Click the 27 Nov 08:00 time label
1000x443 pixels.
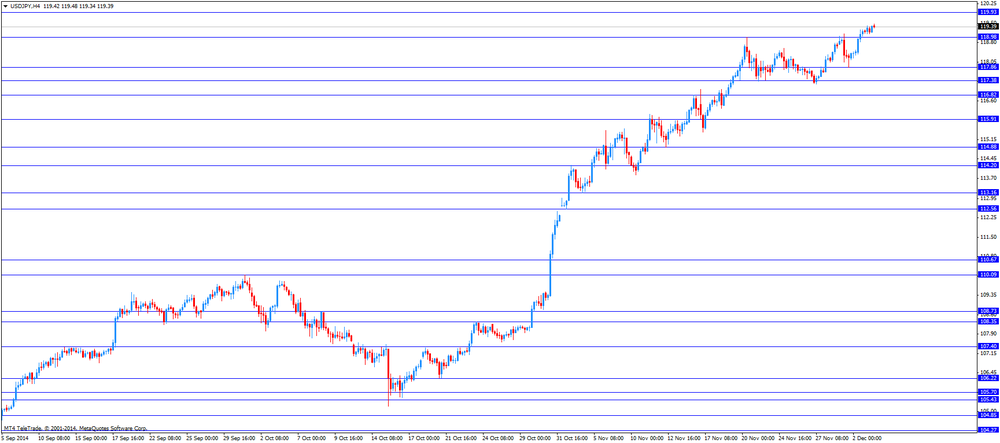831,439
